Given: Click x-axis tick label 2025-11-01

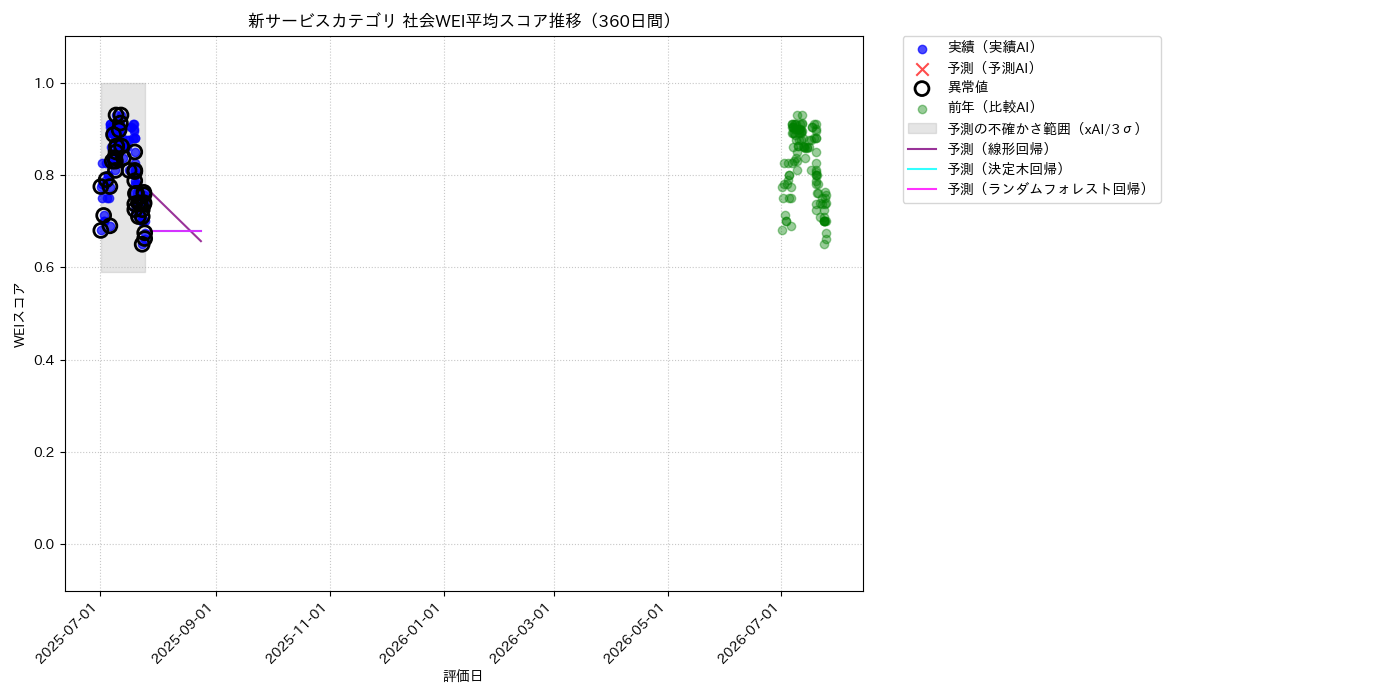Looking at the screenshot, I should pyautogui.click(x=299, y=632).
